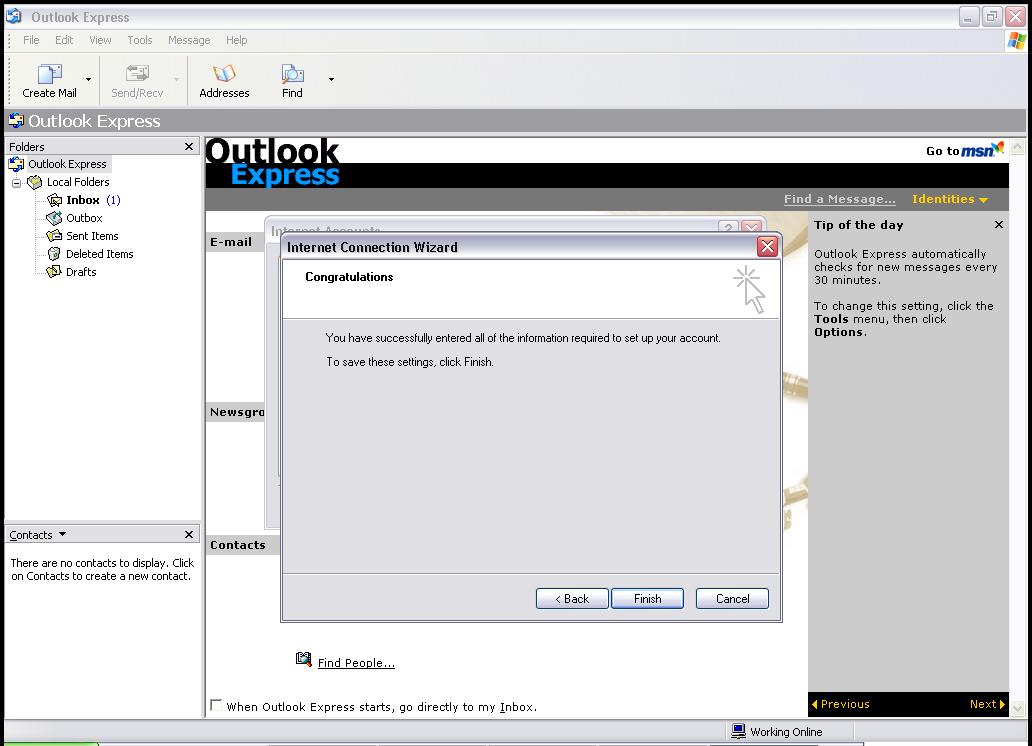Show the Previous tip of the day
This screenshot has height=746, width=1032.
(x=841, y=704)
